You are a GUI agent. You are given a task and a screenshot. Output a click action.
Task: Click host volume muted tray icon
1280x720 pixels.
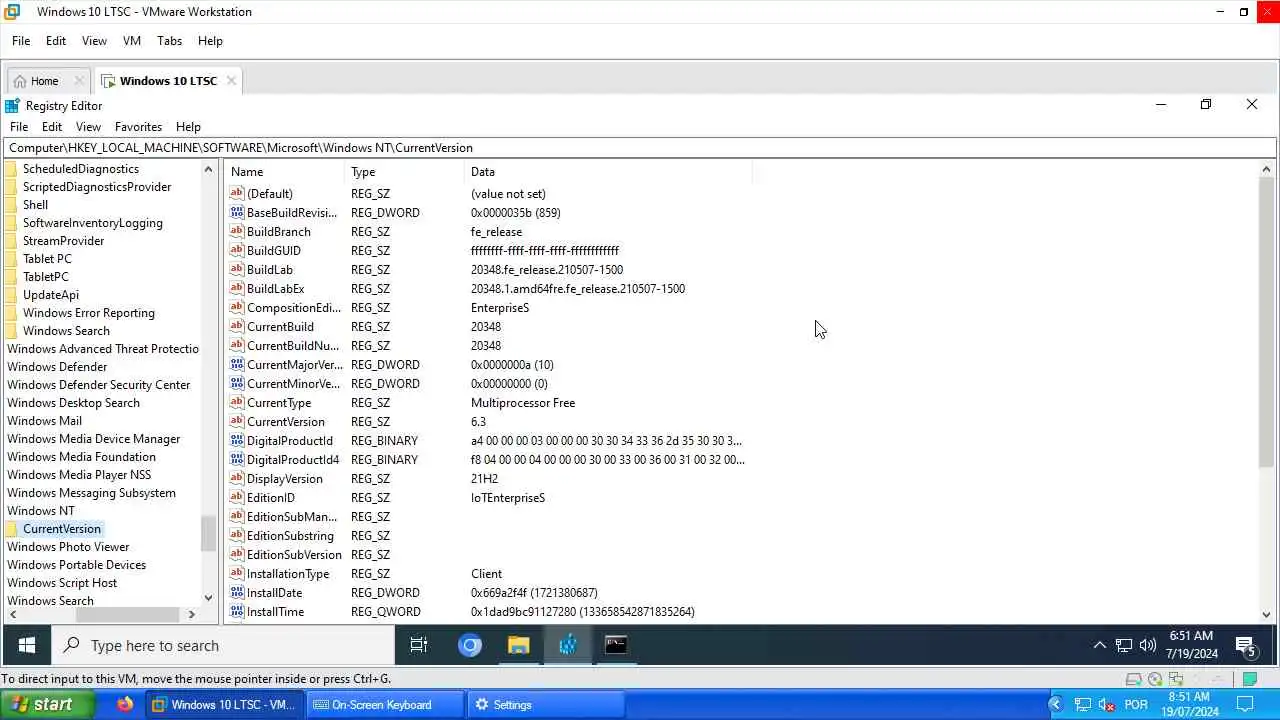coord(1107,705)
